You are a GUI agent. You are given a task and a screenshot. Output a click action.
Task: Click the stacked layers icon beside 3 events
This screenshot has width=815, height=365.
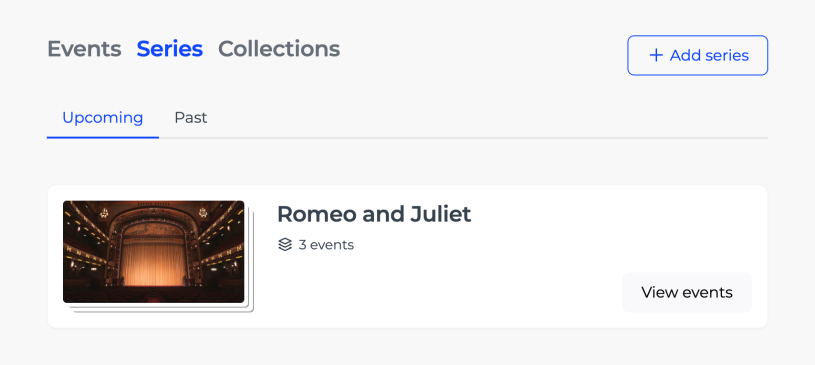(x=285, y=244)
